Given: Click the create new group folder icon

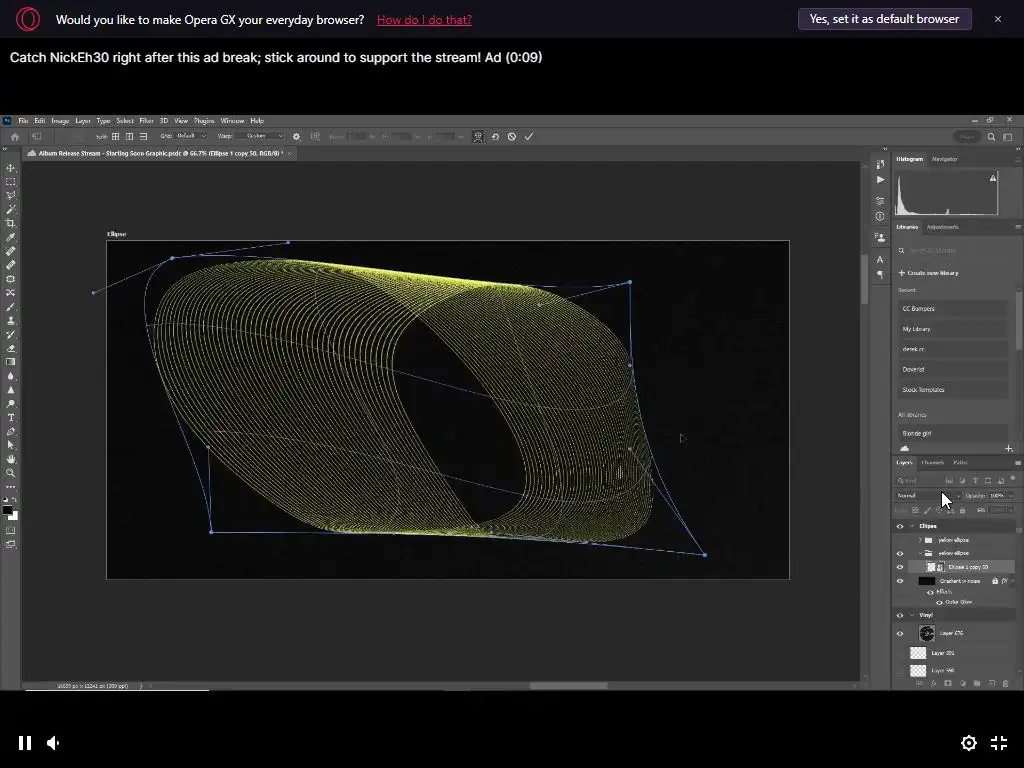Looking at the screenshot, I should [976, 683].
